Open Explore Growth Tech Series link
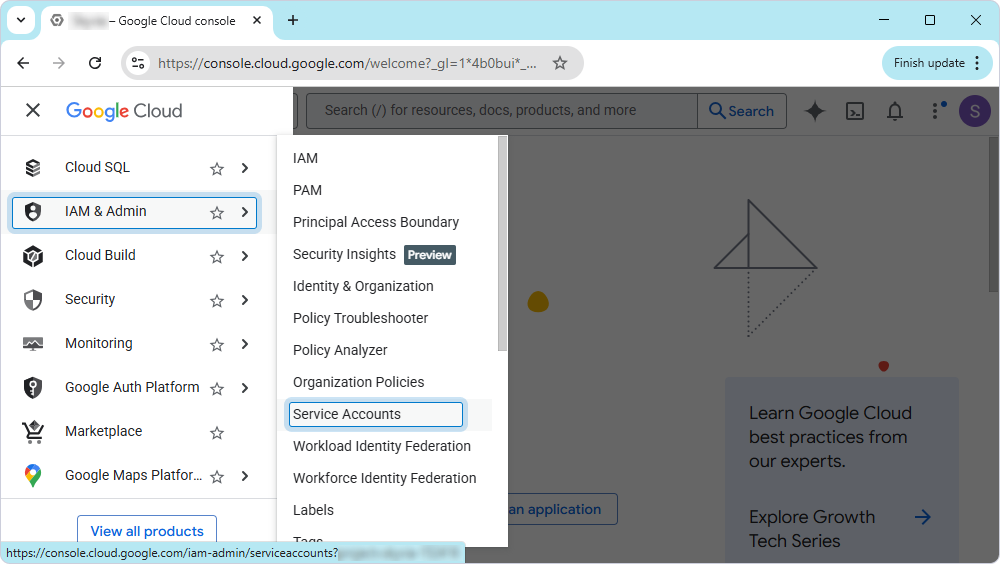1000x564 pixels. 841,529
